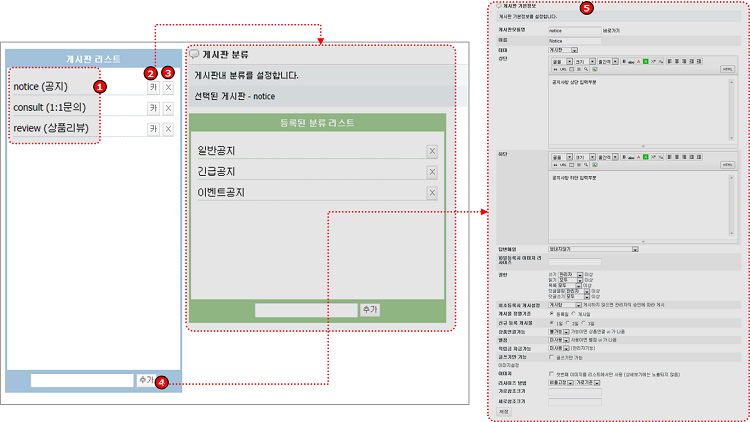Screen dimensions: 750x422
Task: Open category settings for notice board
Action: click(x=153, y=88)
